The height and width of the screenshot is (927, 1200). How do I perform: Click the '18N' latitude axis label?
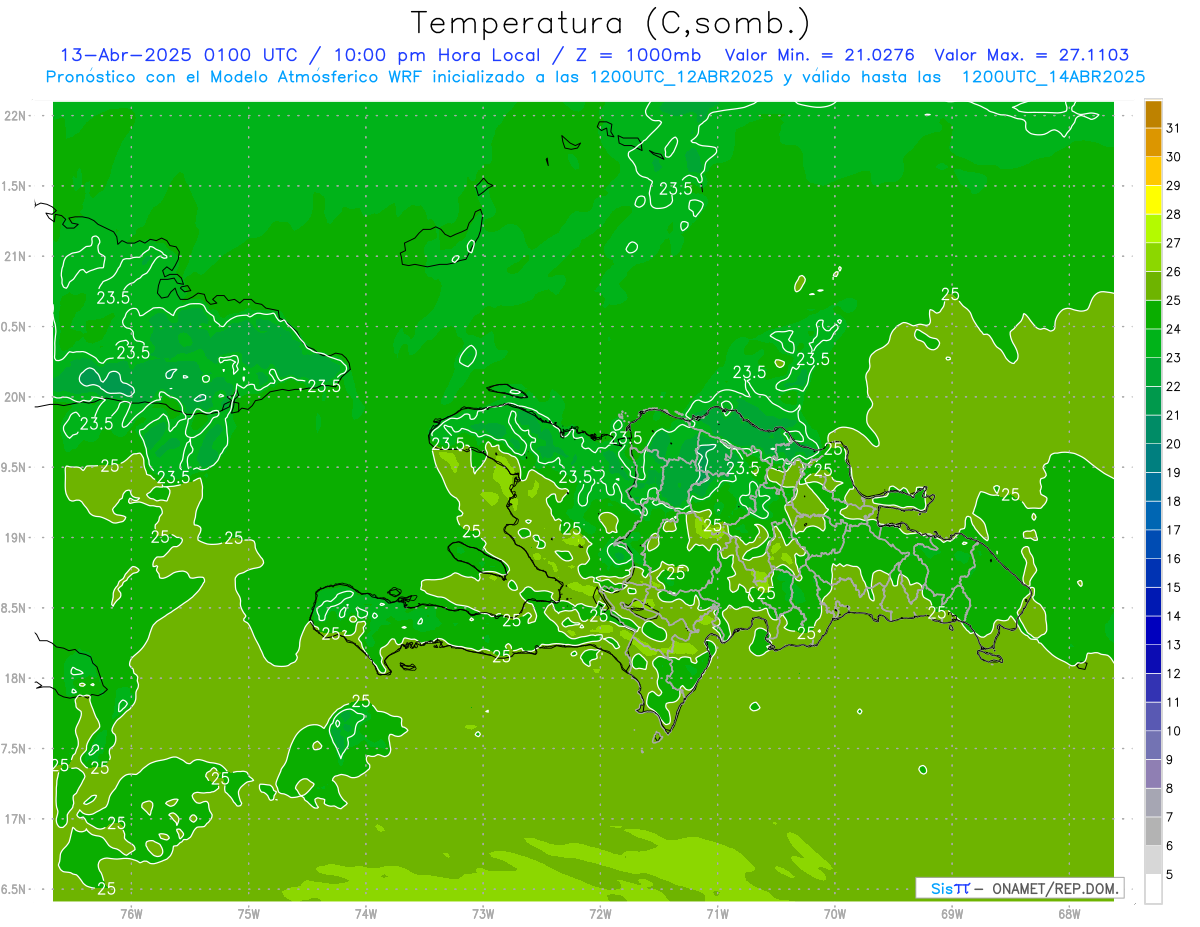[x=17, y=678]
